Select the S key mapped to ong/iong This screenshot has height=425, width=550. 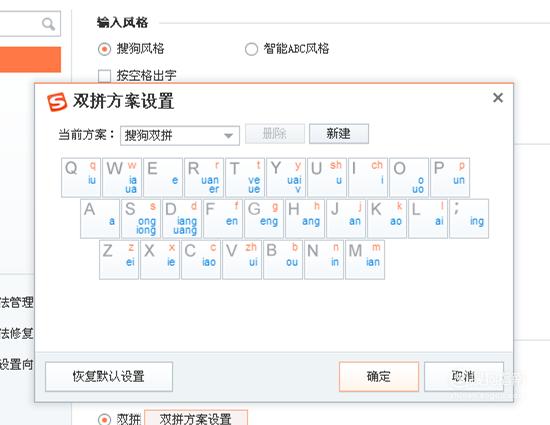click(141, 219)
